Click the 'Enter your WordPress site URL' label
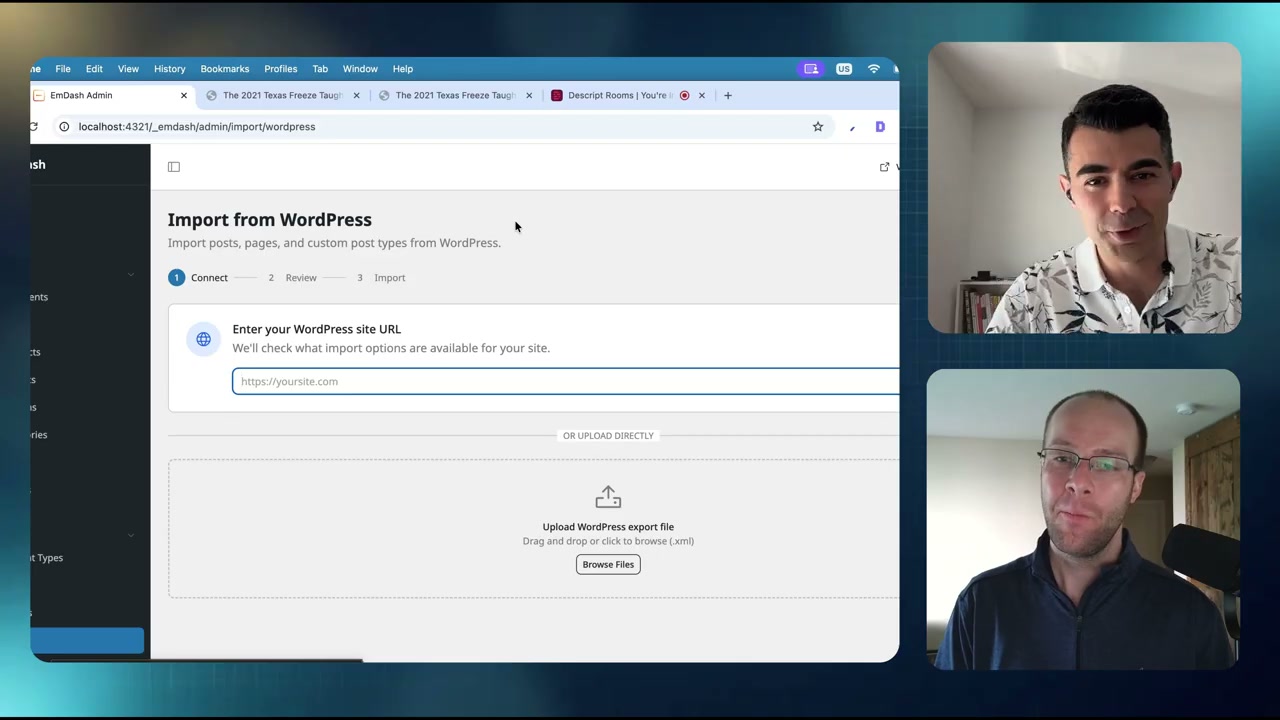1280x720 pixels. pos(317,329)
